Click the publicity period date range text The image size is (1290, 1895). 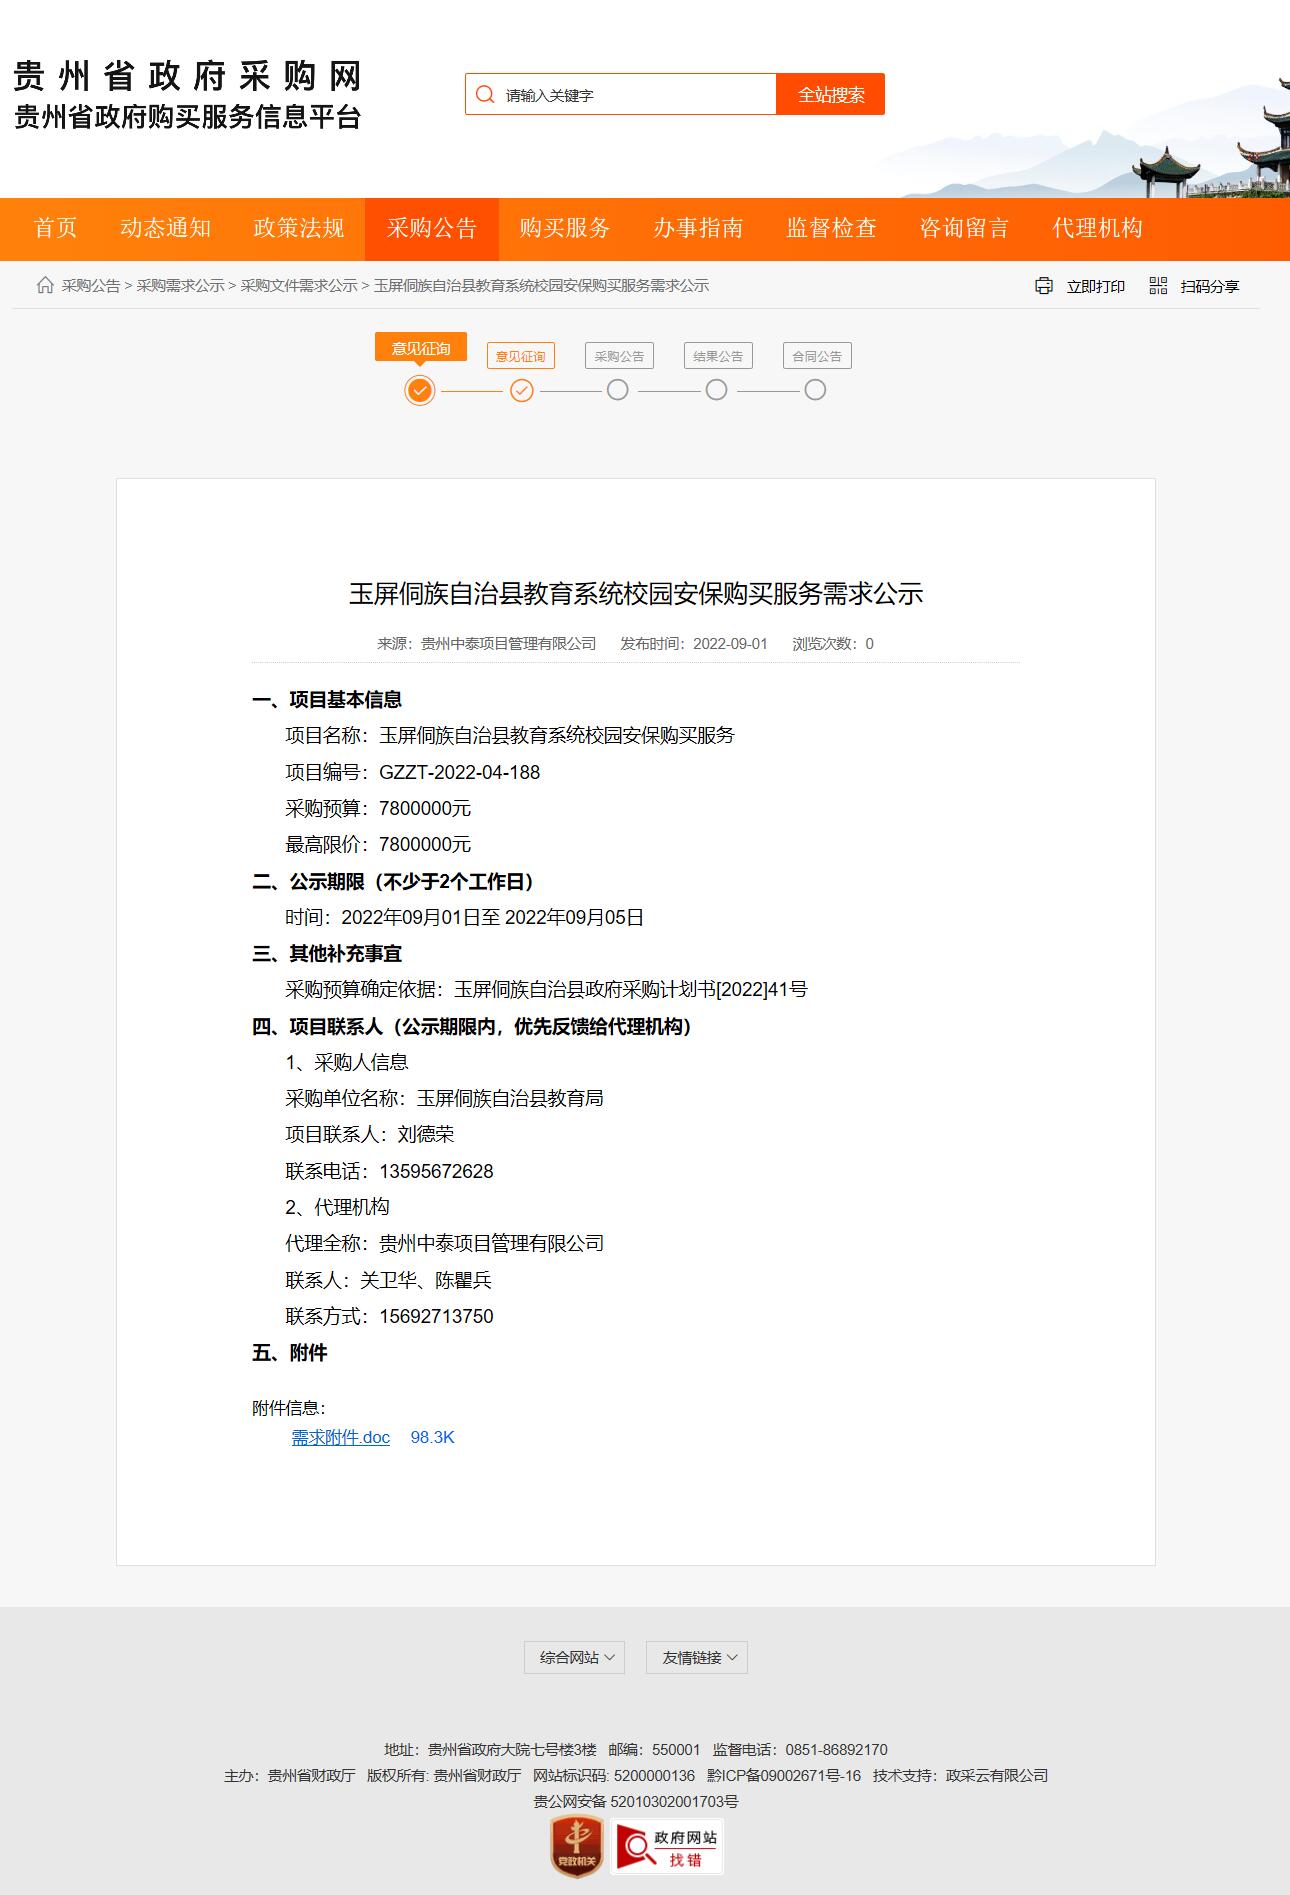coord(493,917)
